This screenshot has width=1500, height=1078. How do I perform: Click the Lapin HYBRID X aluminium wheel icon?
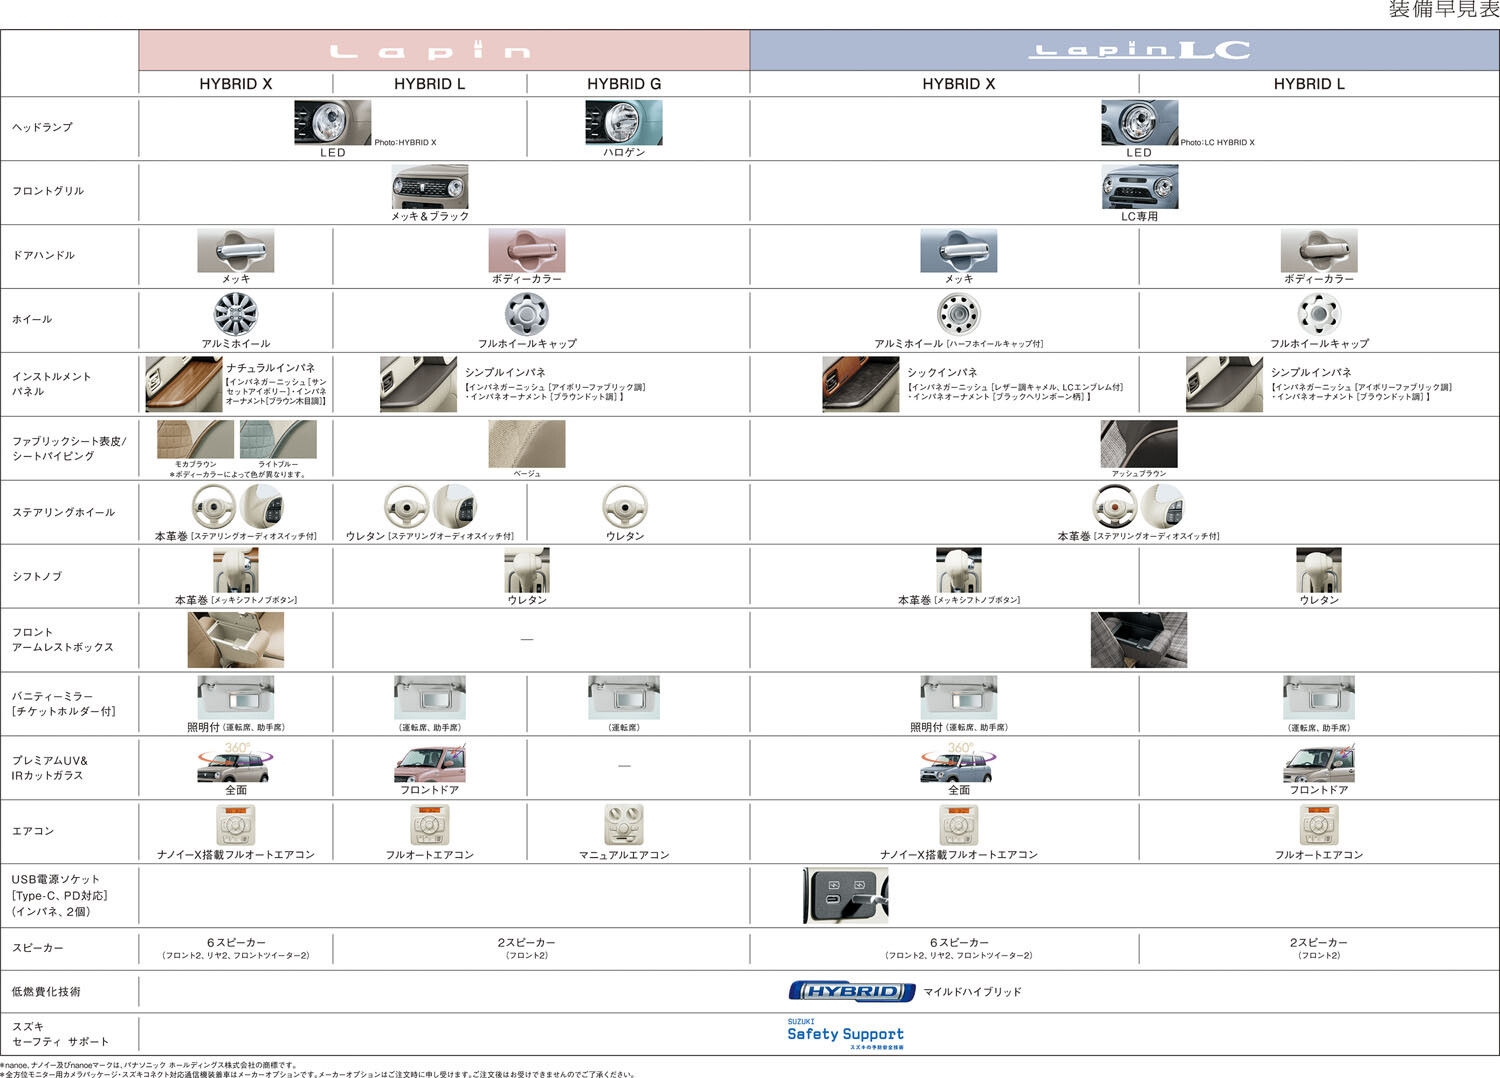point(235,314)
